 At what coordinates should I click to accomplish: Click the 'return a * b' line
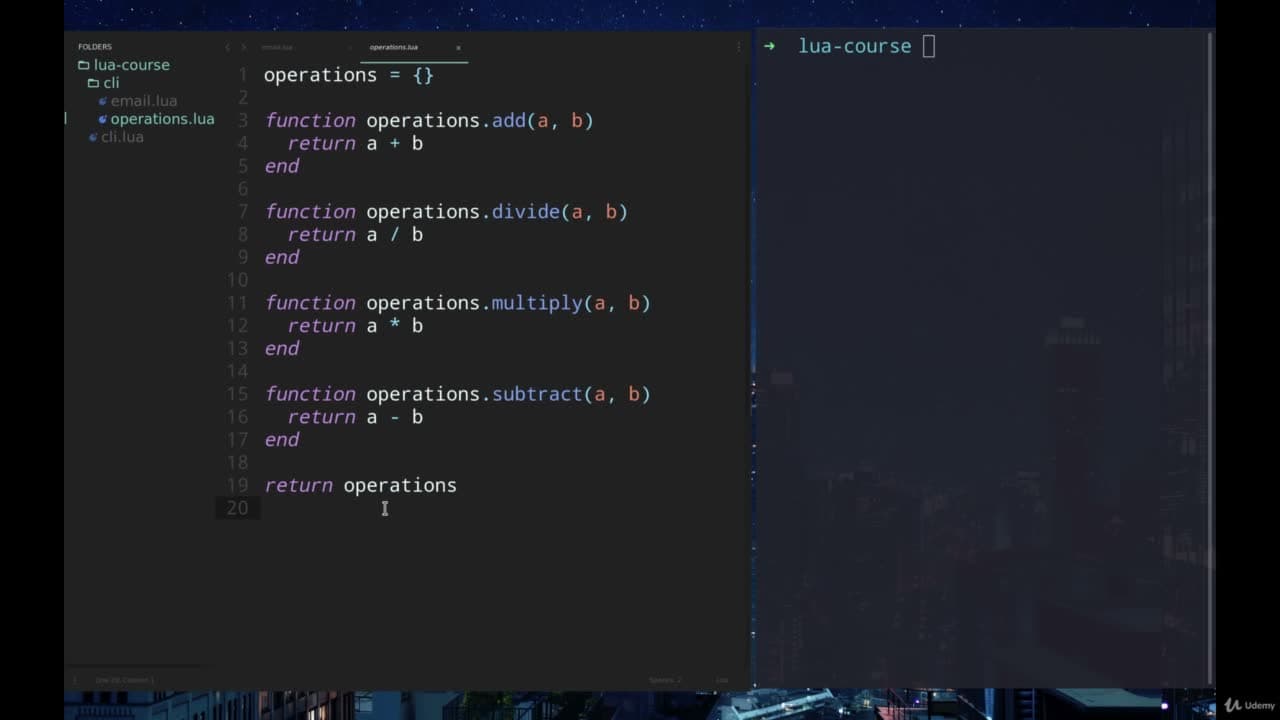pyautogui.click(x=355, y=325)
